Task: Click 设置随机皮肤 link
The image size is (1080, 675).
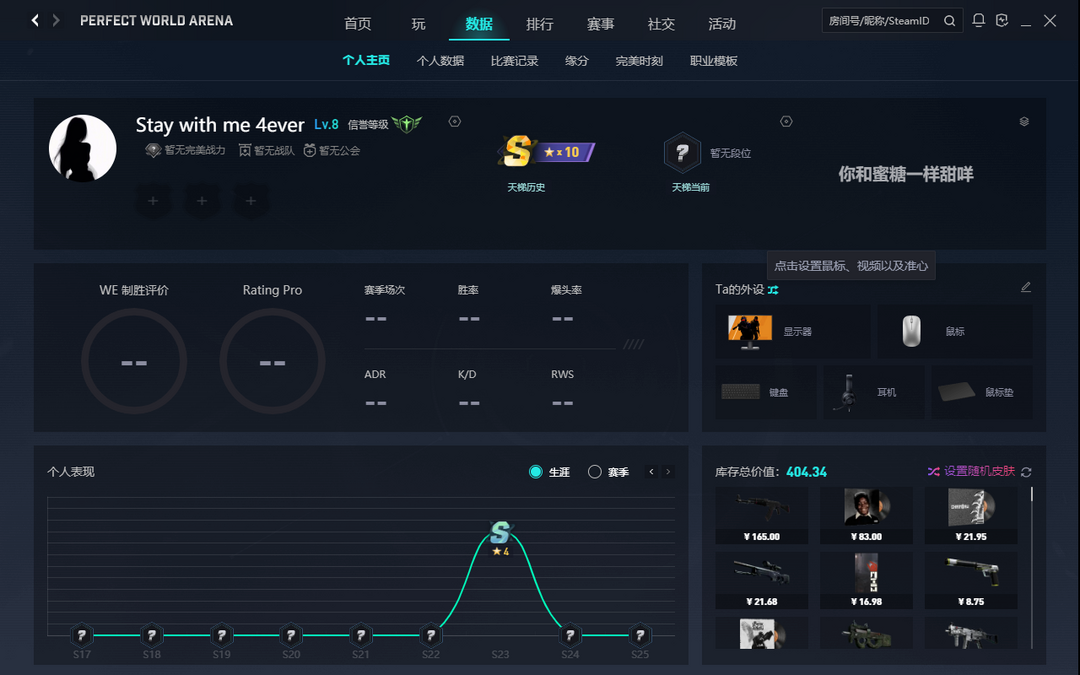Action: click(979, 471)
